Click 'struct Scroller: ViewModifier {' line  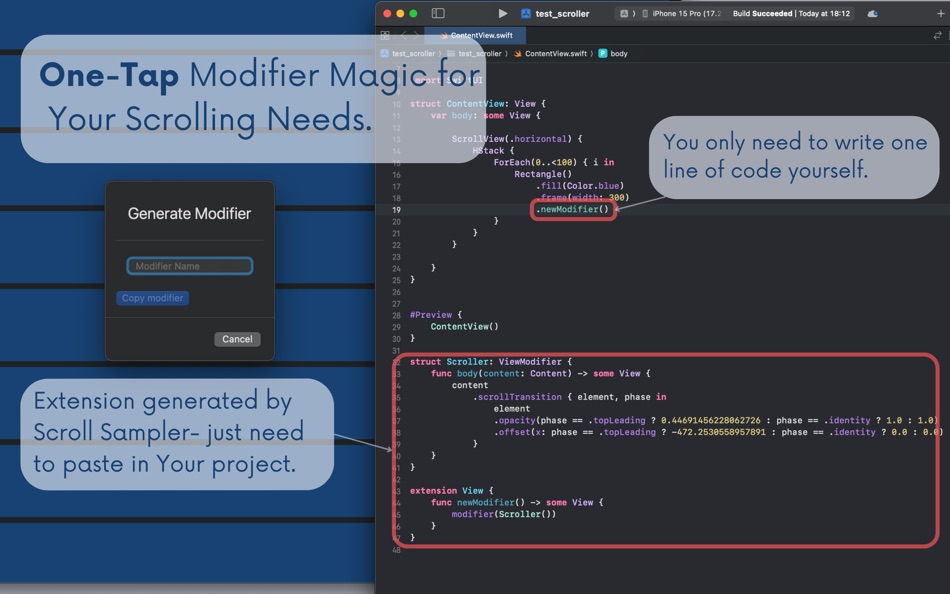(491, 361)
